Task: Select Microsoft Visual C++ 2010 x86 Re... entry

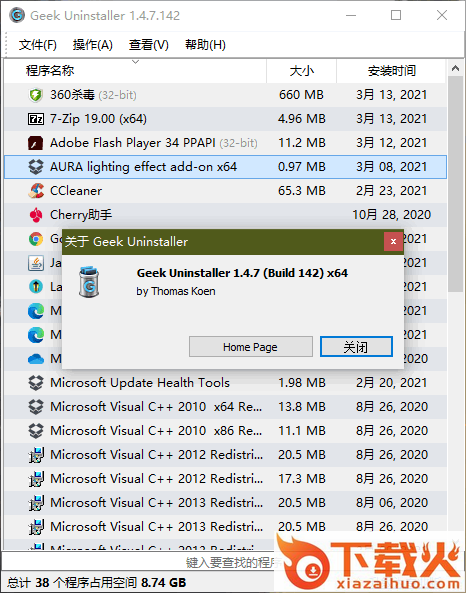Action: click(x=156, y=431)
